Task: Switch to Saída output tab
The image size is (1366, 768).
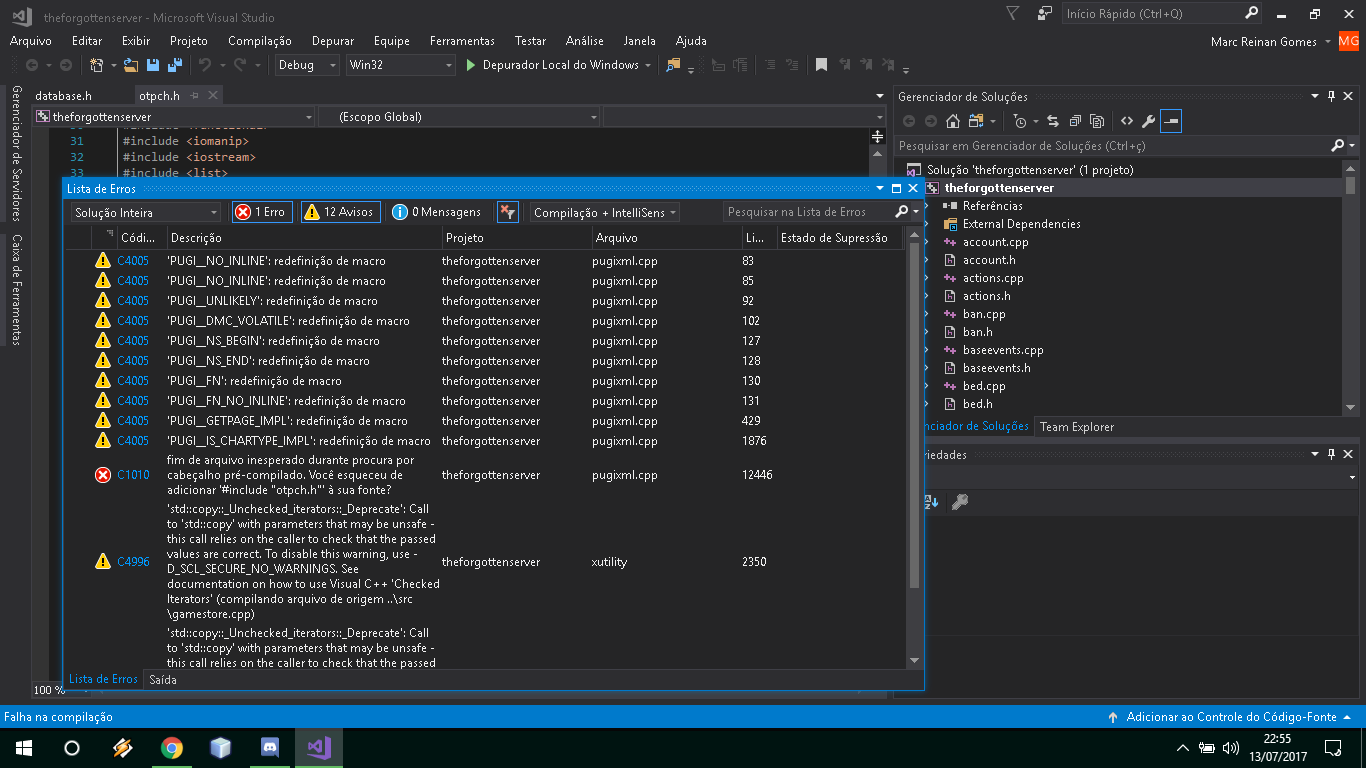Action: pos(163,679)
